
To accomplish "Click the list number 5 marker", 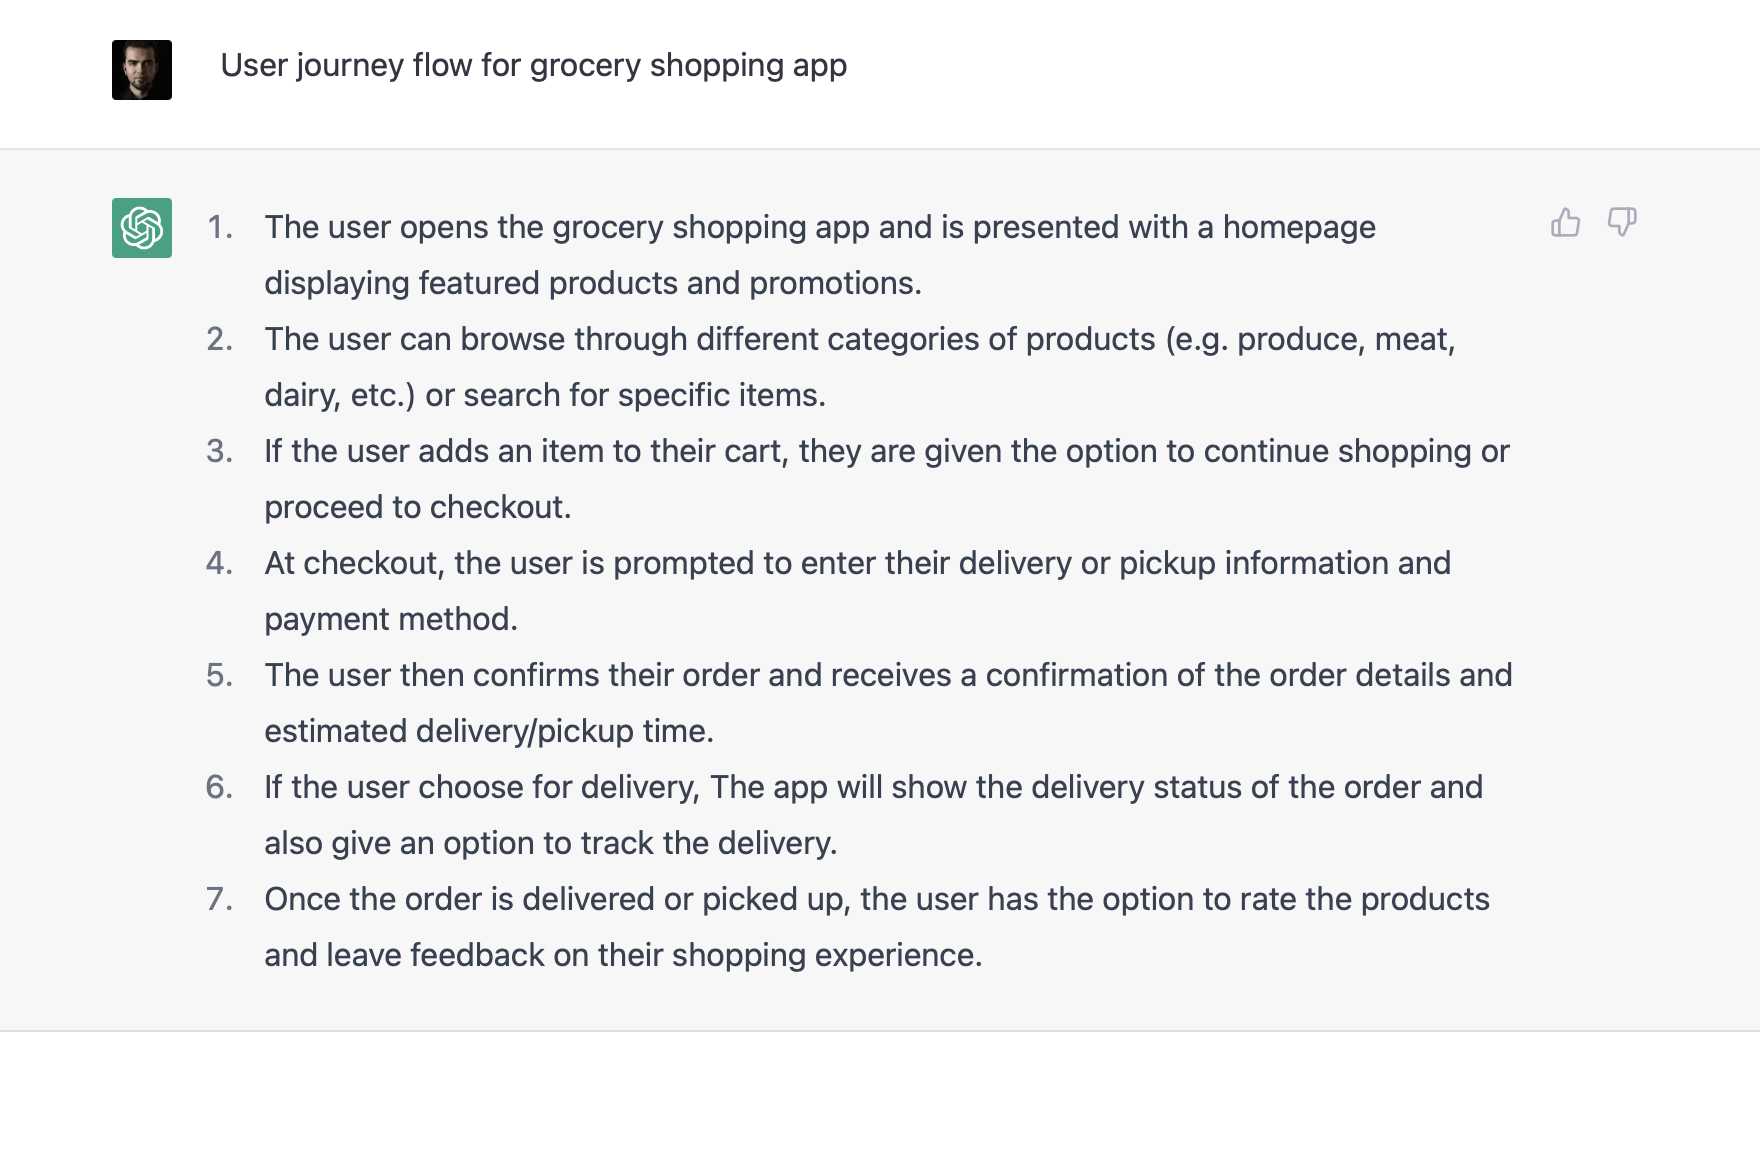I will pyautogui.click(x=220, y=676).
